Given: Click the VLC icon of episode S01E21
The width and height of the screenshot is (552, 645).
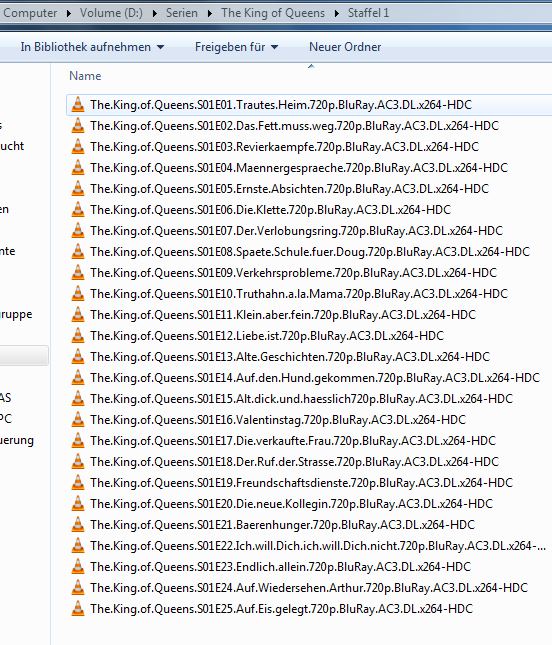Looking at the screenshot, I should tap(78, 524).
